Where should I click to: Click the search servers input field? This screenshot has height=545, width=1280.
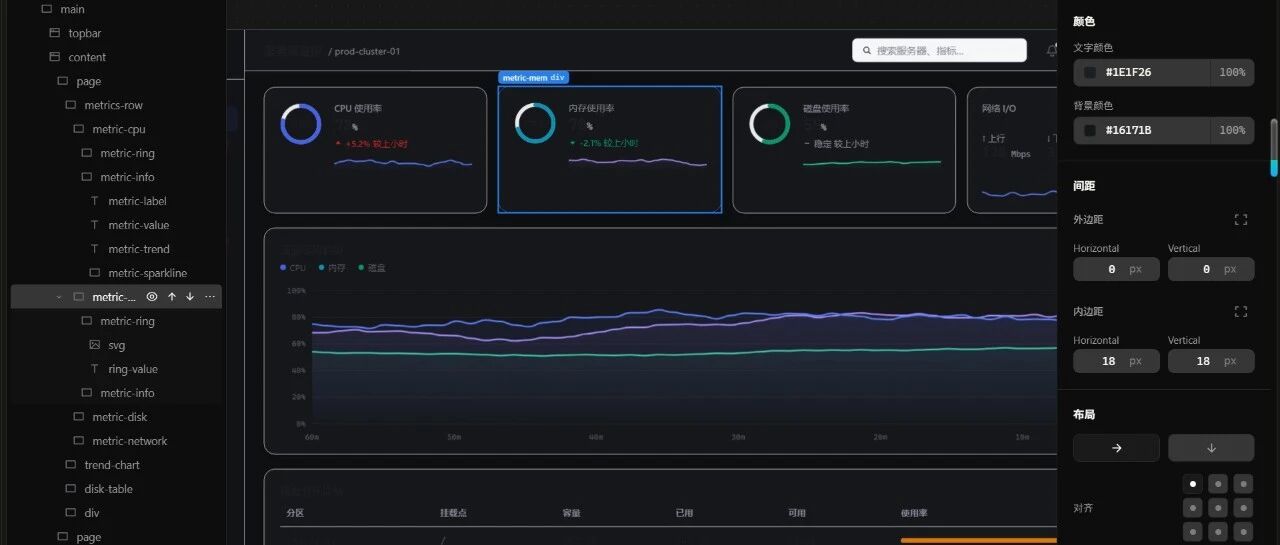click(939, 50)
